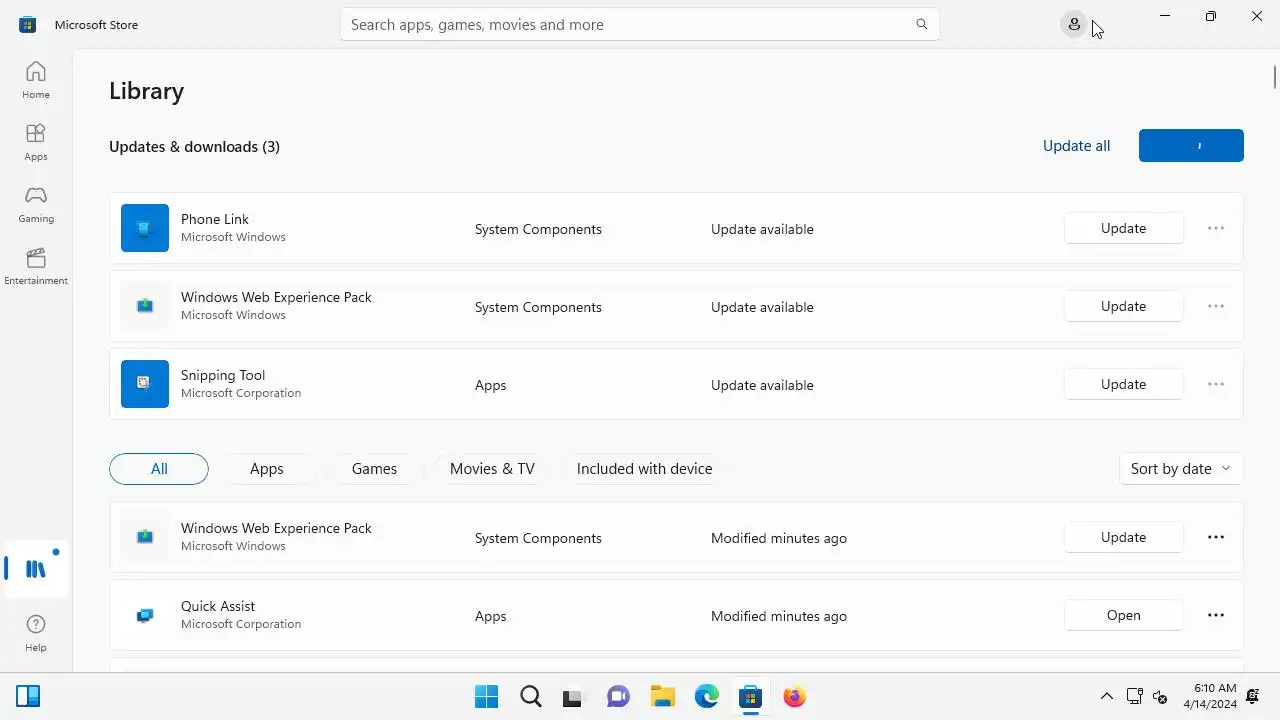Image resolution: width=1280 pixels, height=720 pixels.
Task: Open Gaming section in sidebar
Action: tap(36, 204)
